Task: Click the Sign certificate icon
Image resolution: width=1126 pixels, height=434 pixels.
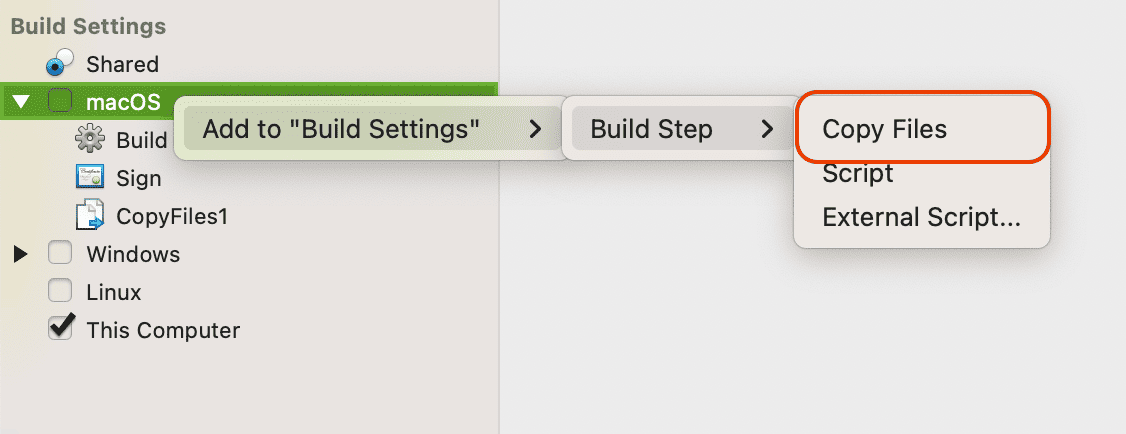Action: (x=91, y=178)
